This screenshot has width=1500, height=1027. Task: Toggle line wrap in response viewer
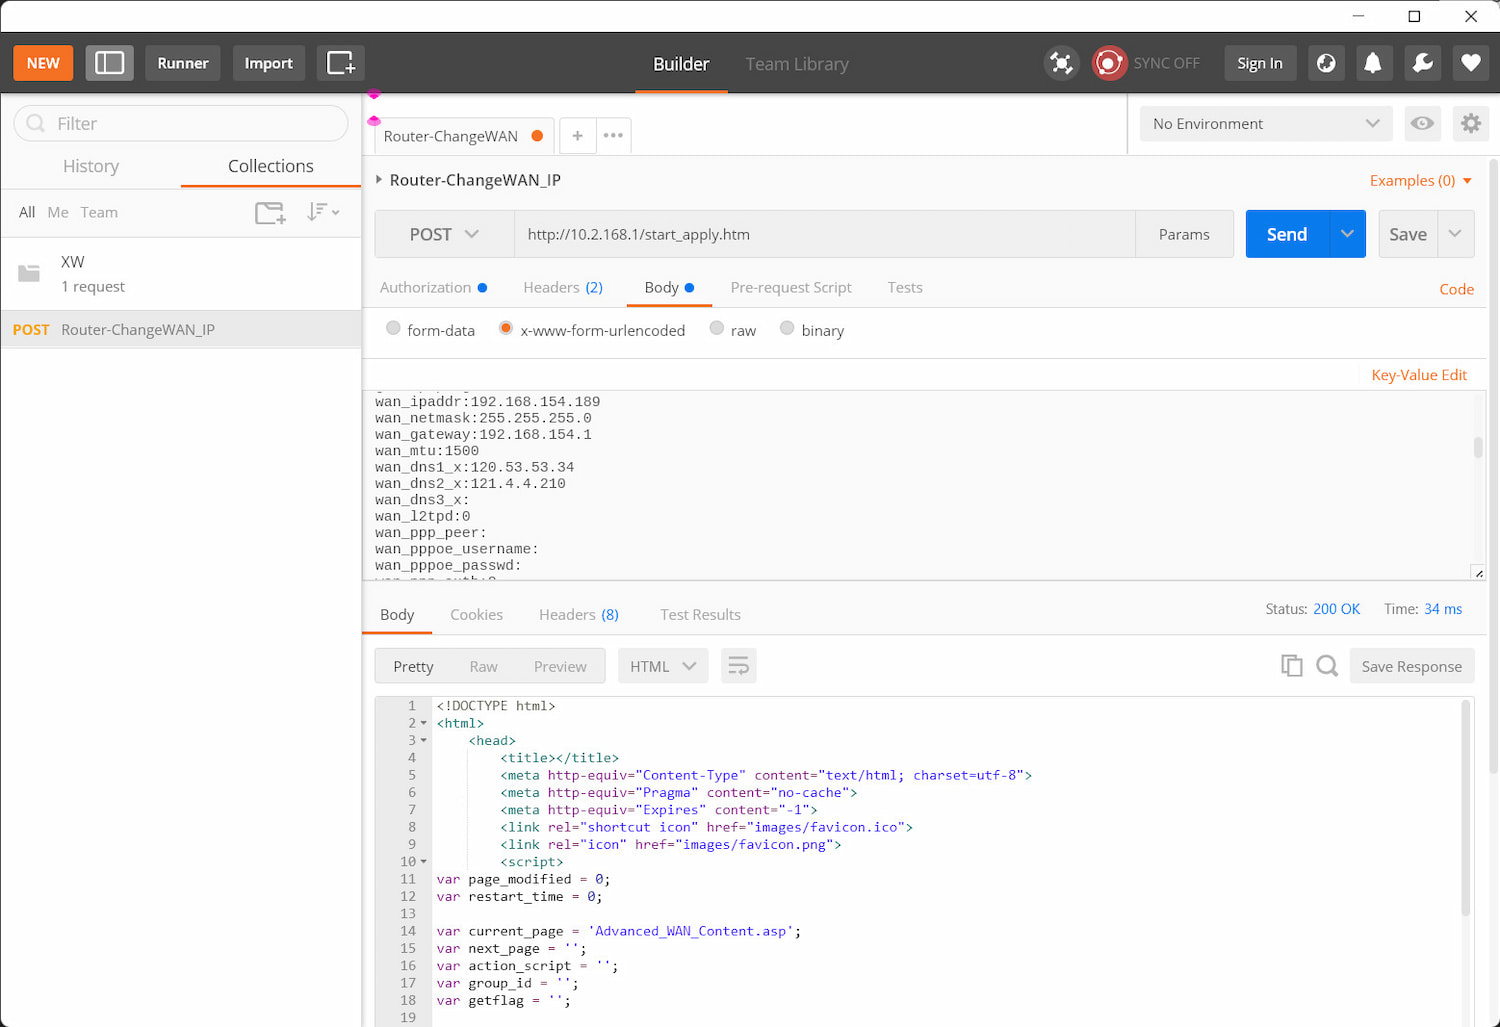coord(738,666)
